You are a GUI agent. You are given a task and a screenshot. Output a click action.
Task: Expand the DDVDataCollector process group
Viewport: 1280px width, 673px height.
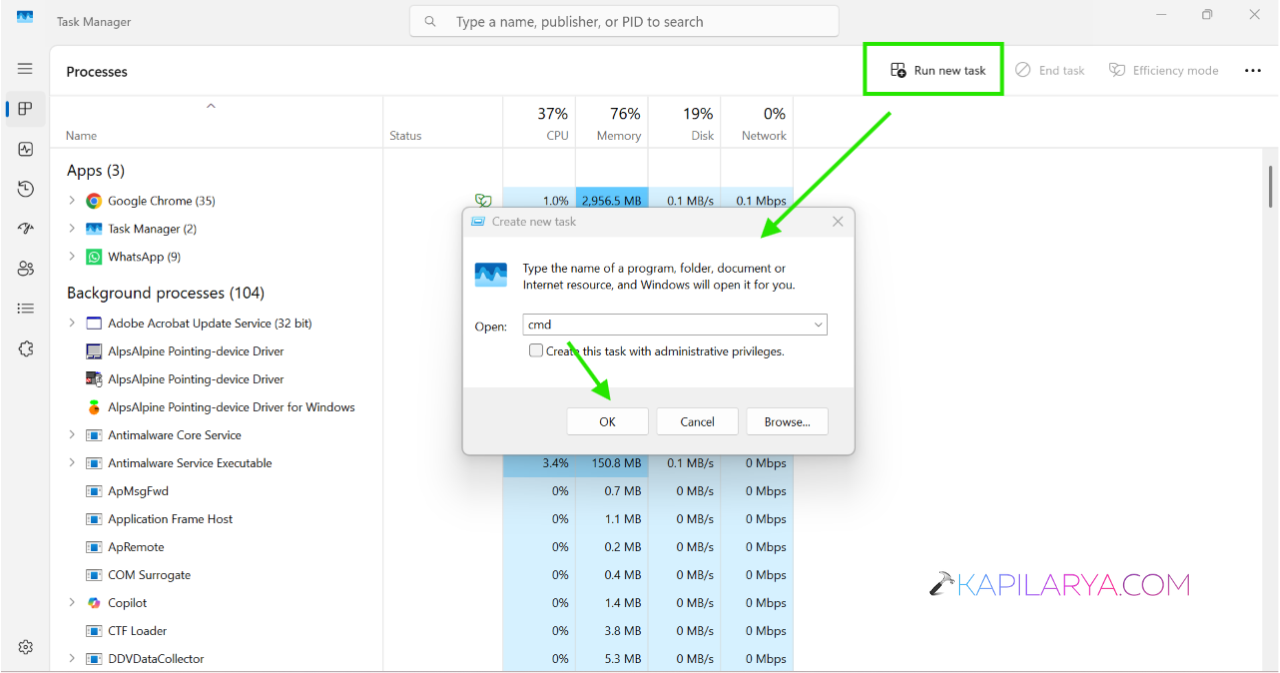[x=72, y=659]
